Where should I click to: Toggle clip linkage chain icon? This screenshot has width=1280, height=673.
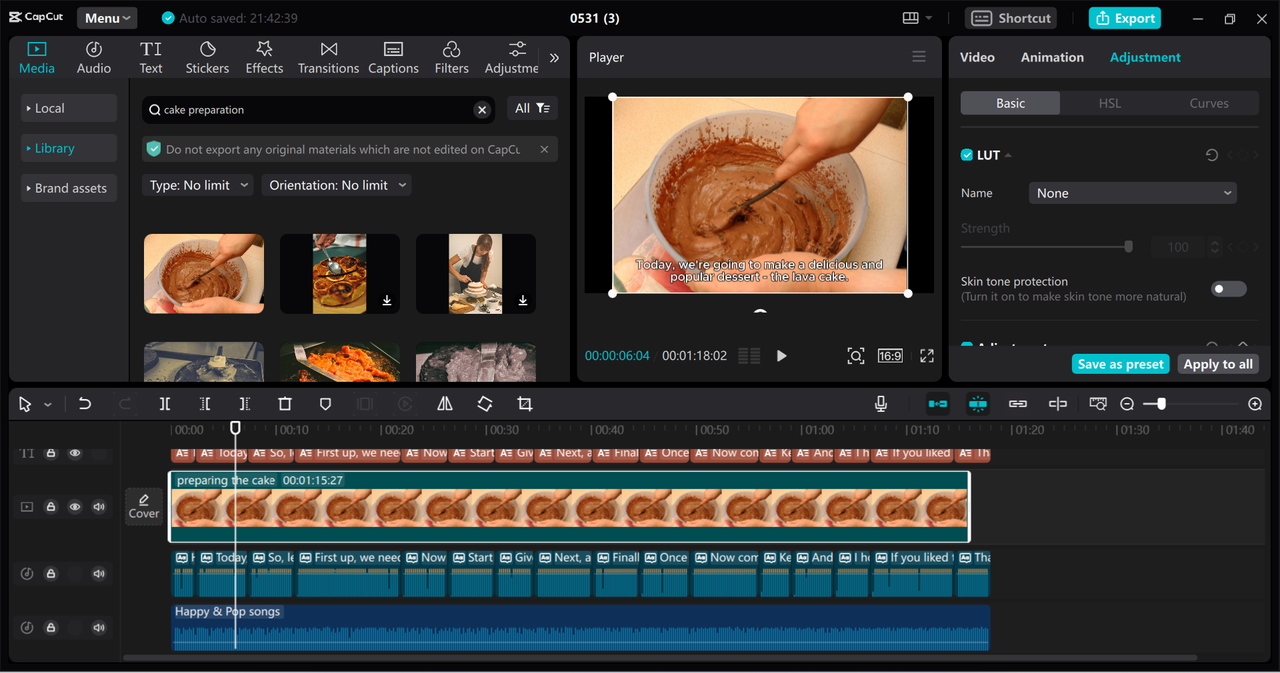point(1018,404)
